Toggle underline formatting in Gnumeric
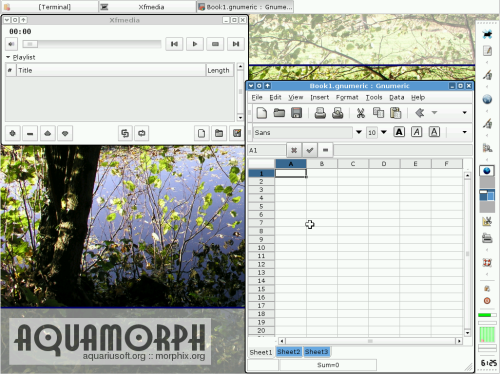 (x=434, y=132)
